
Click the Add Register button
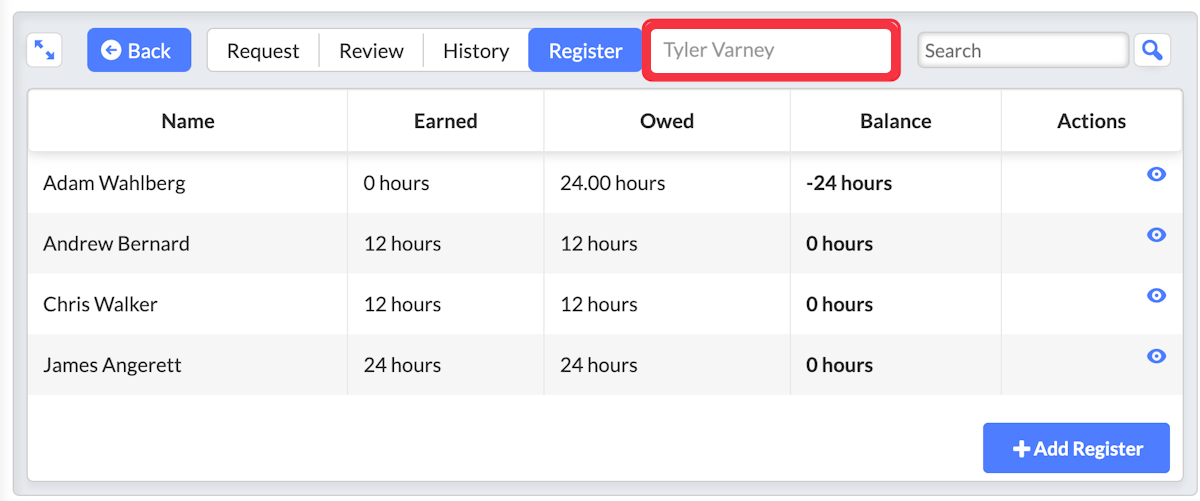(x=1076, y=448)
